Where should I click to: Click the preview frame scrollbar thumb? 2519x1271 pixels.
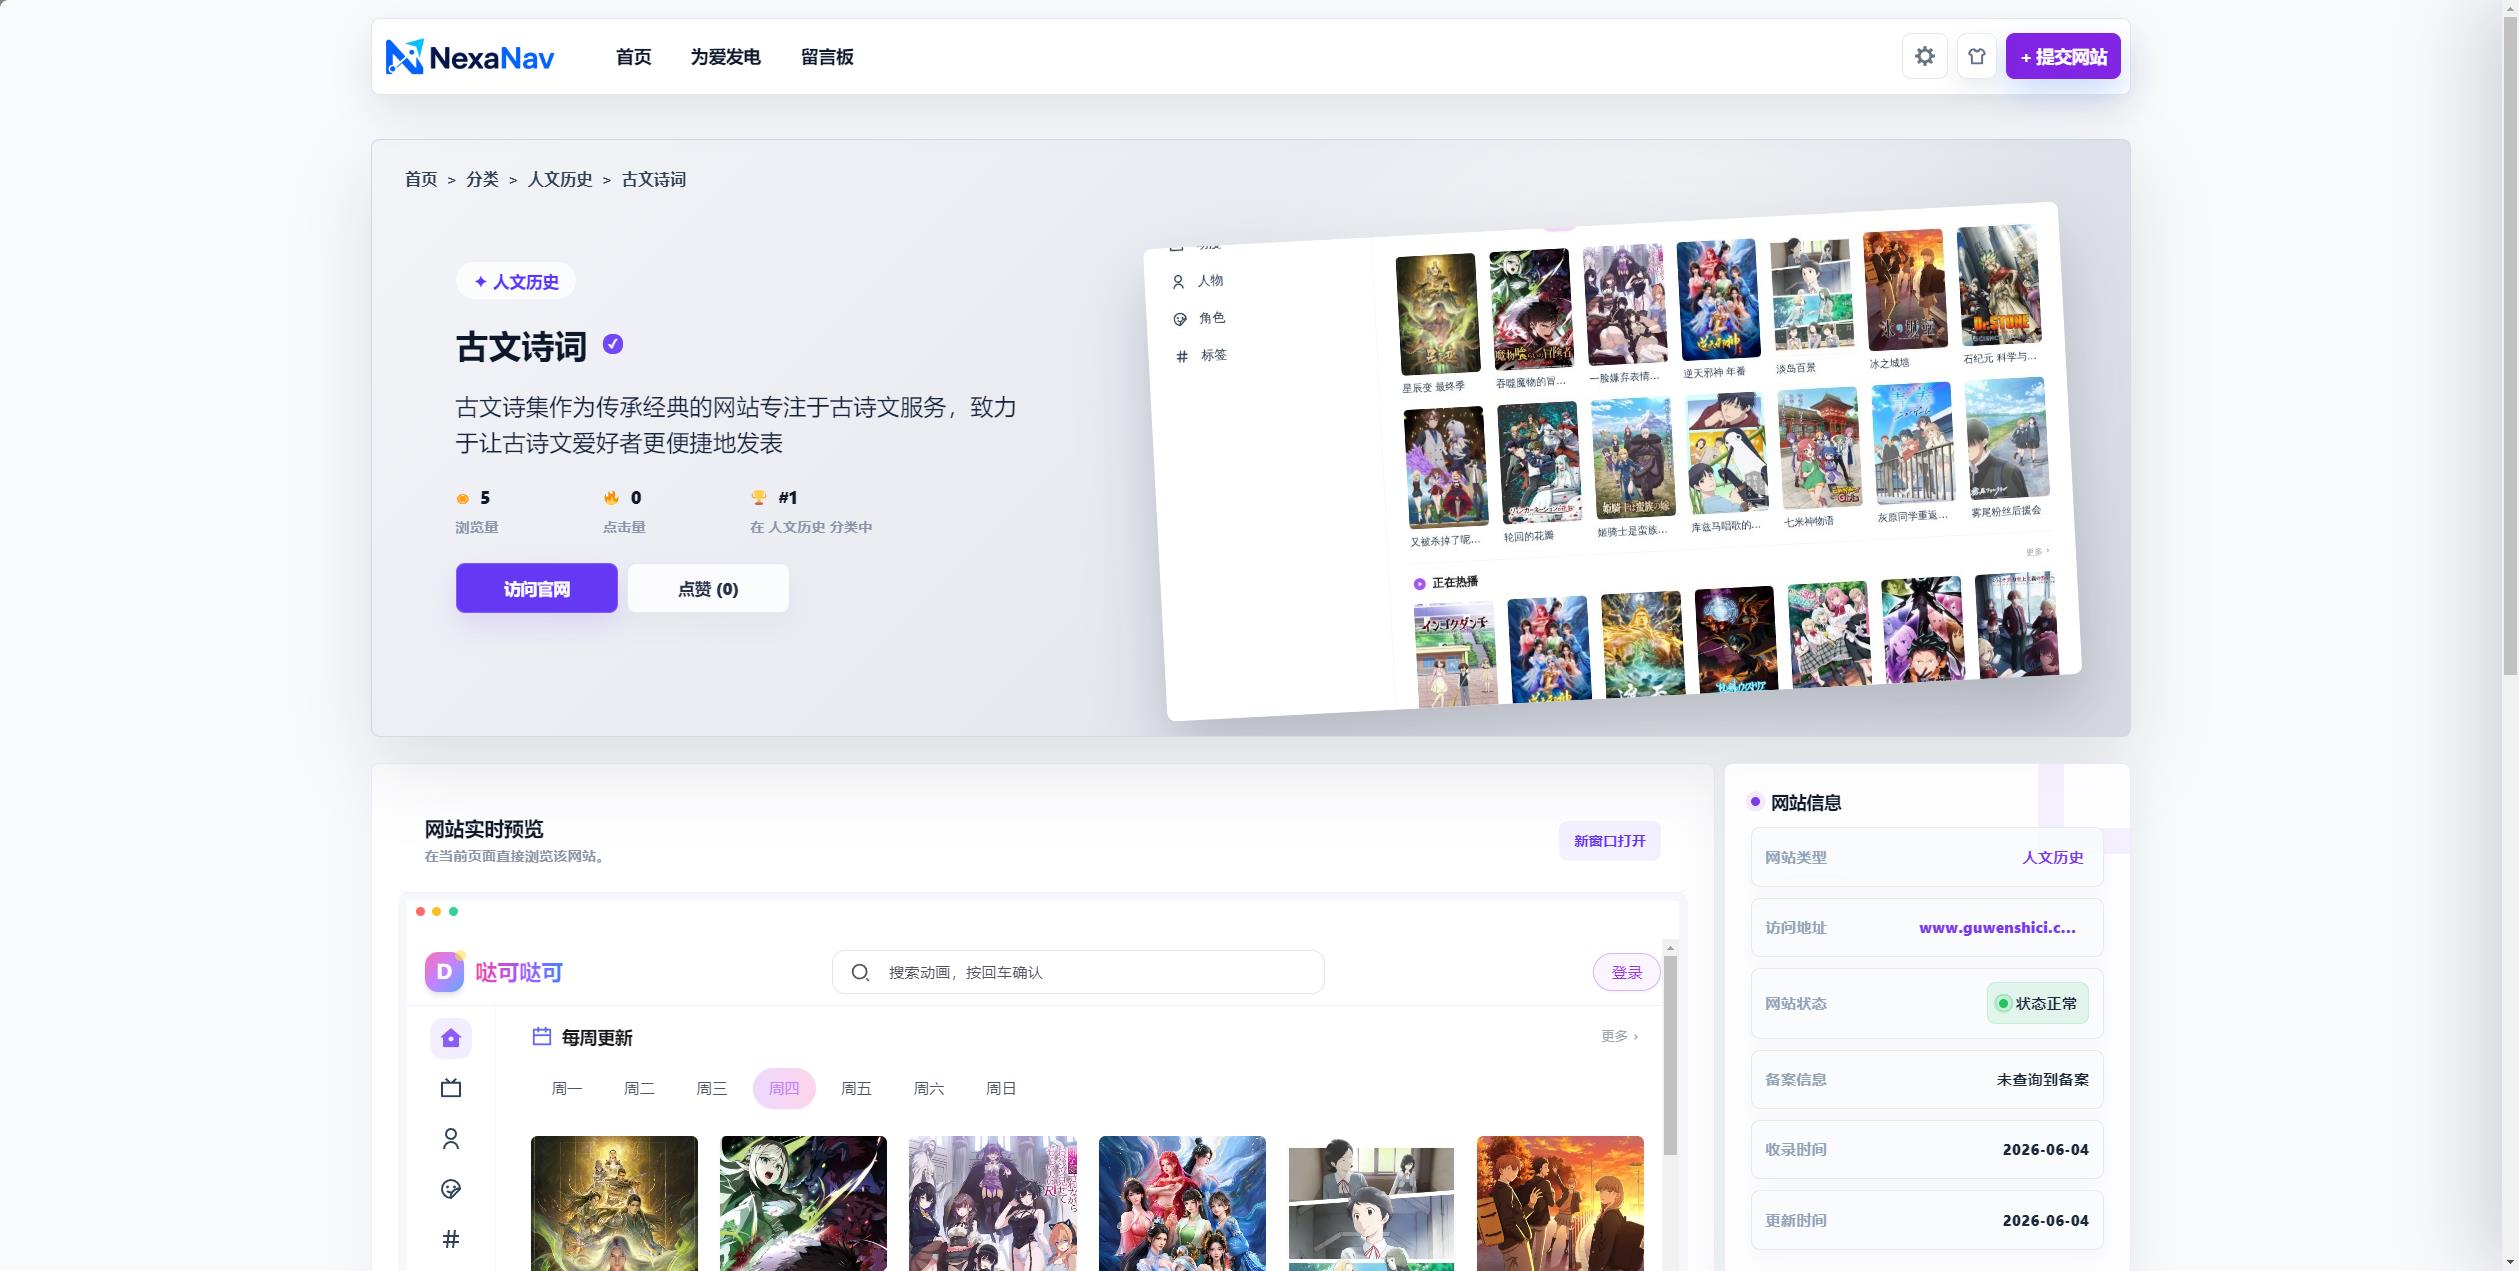pos(1670,1055)
